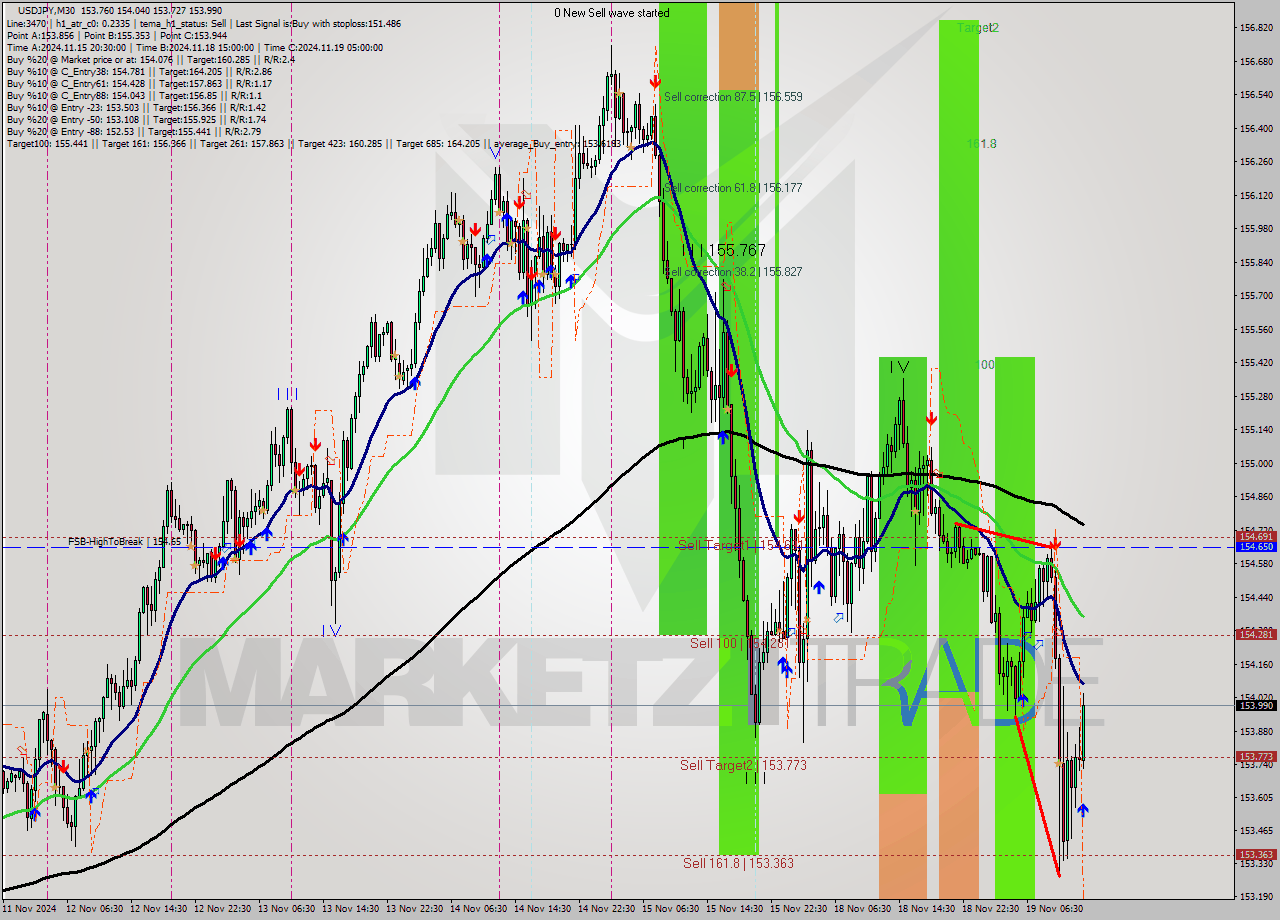Screen dimensions: 1280x920
Task: Click the '14 Nov 22:30' time label
Action: (606, 909)
